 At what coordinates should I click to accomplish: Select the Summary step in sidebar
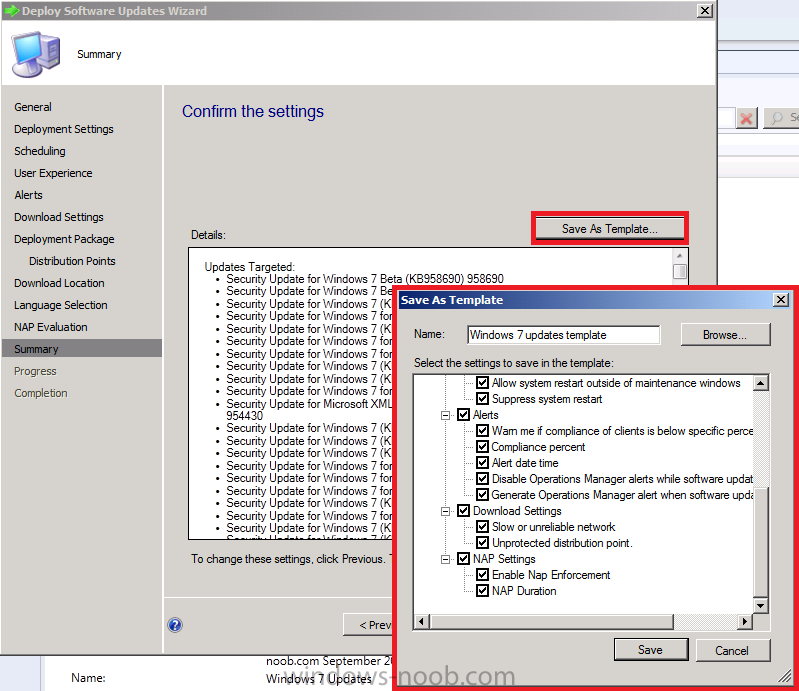coord(82,349)
